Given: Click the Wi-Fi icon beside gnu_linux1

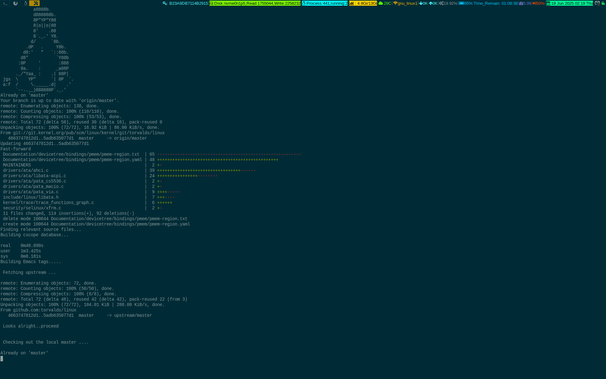Looking at the screenshot, I should tap(395, 3).
